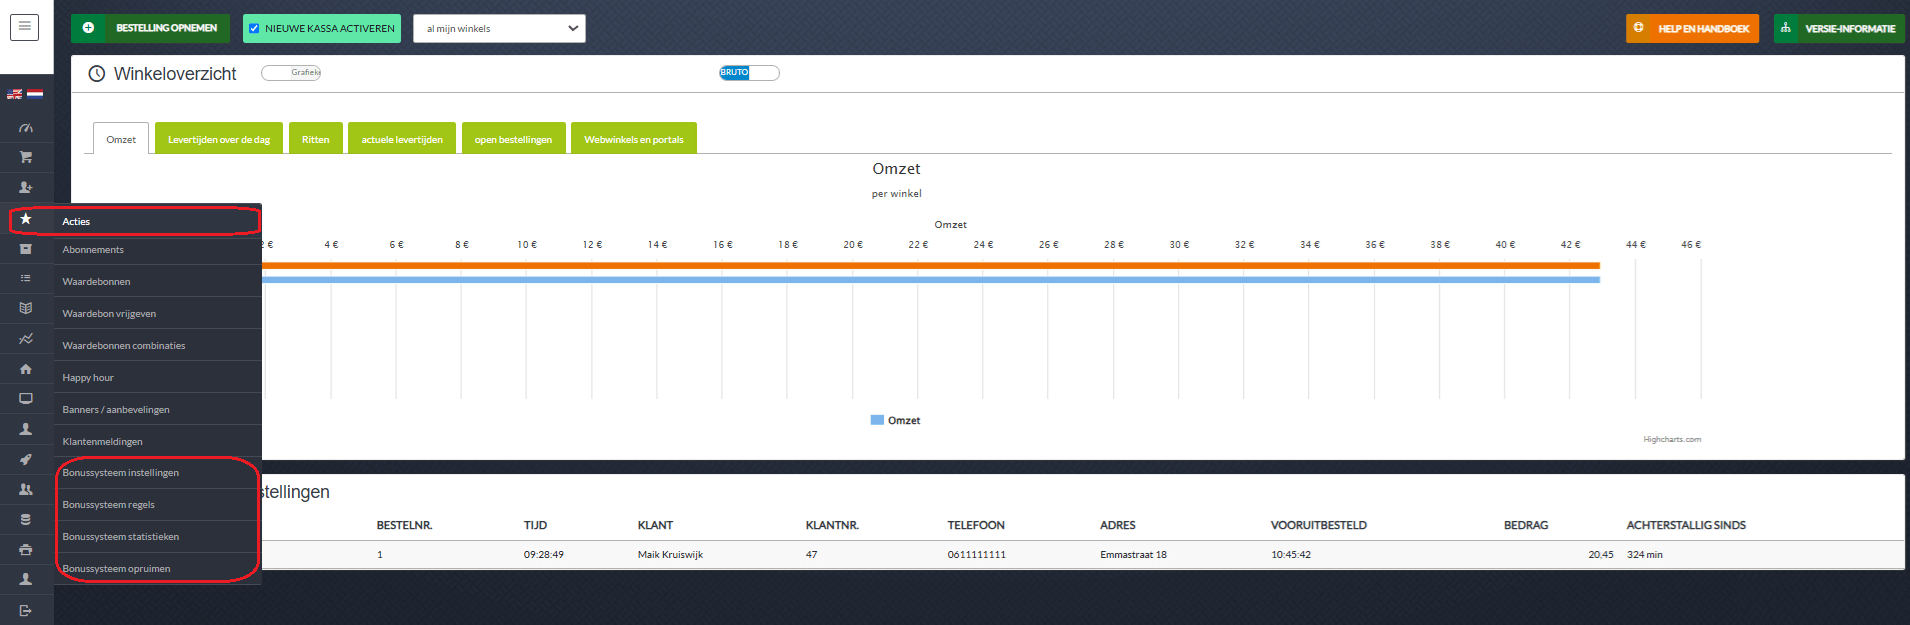Open the open-book sidebar icon

point(26,308)
